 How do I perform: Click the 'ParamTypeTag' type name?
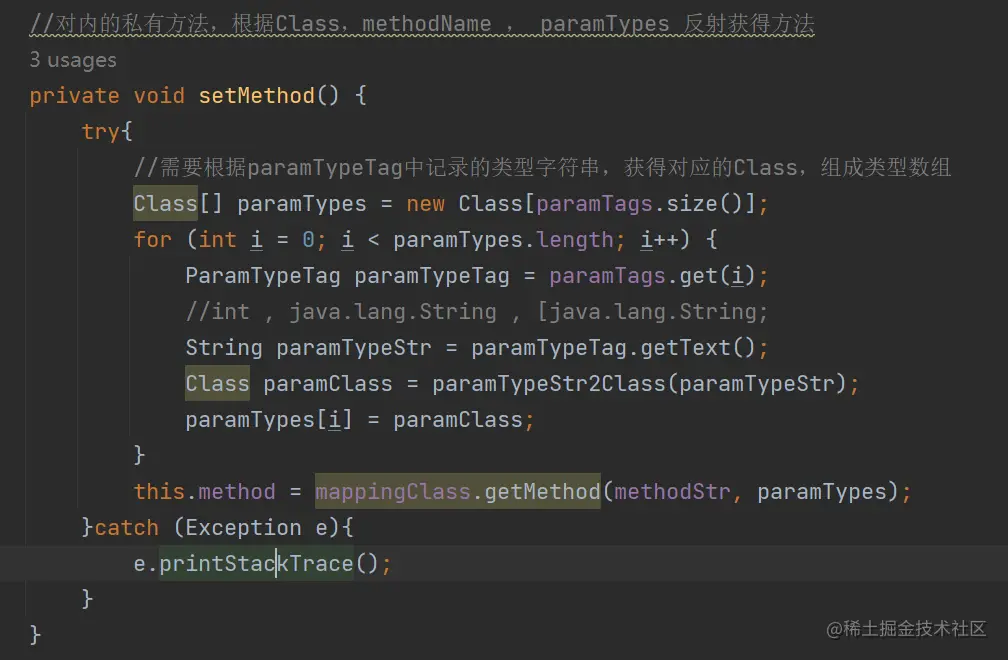(x=263, y=276)
